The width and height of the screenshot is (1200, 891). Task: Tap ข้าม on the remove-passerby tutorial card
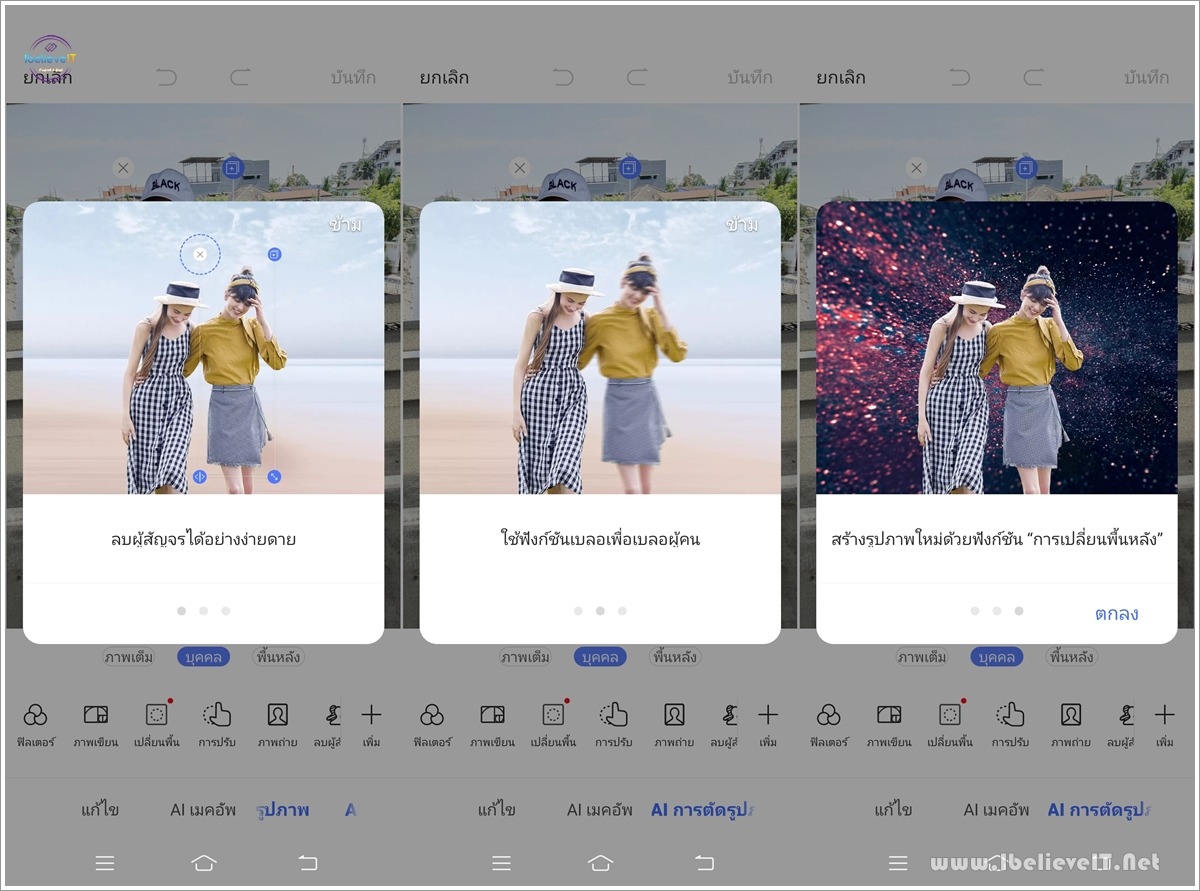click(346, 224)
